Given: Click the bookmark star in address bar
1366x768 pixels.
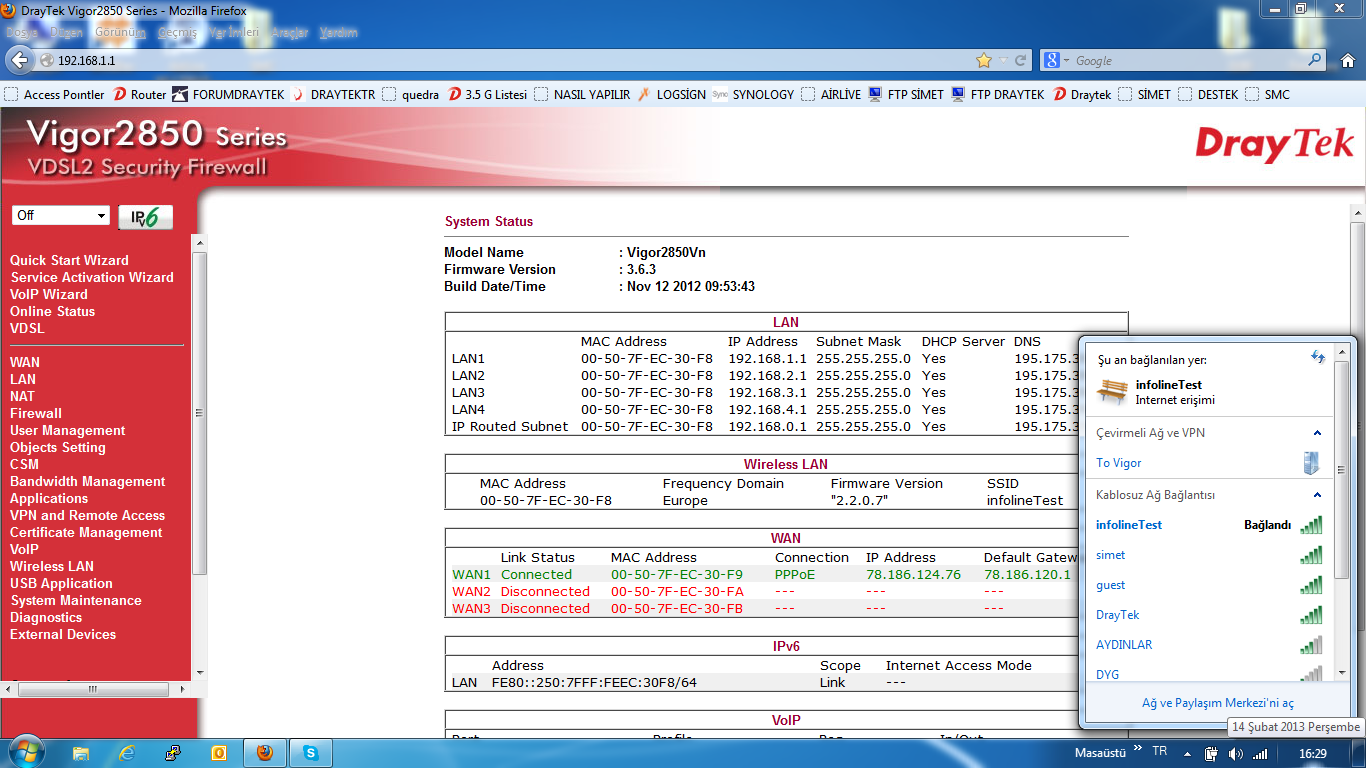Looking at the screenshot, I should (x=984, y=60).
